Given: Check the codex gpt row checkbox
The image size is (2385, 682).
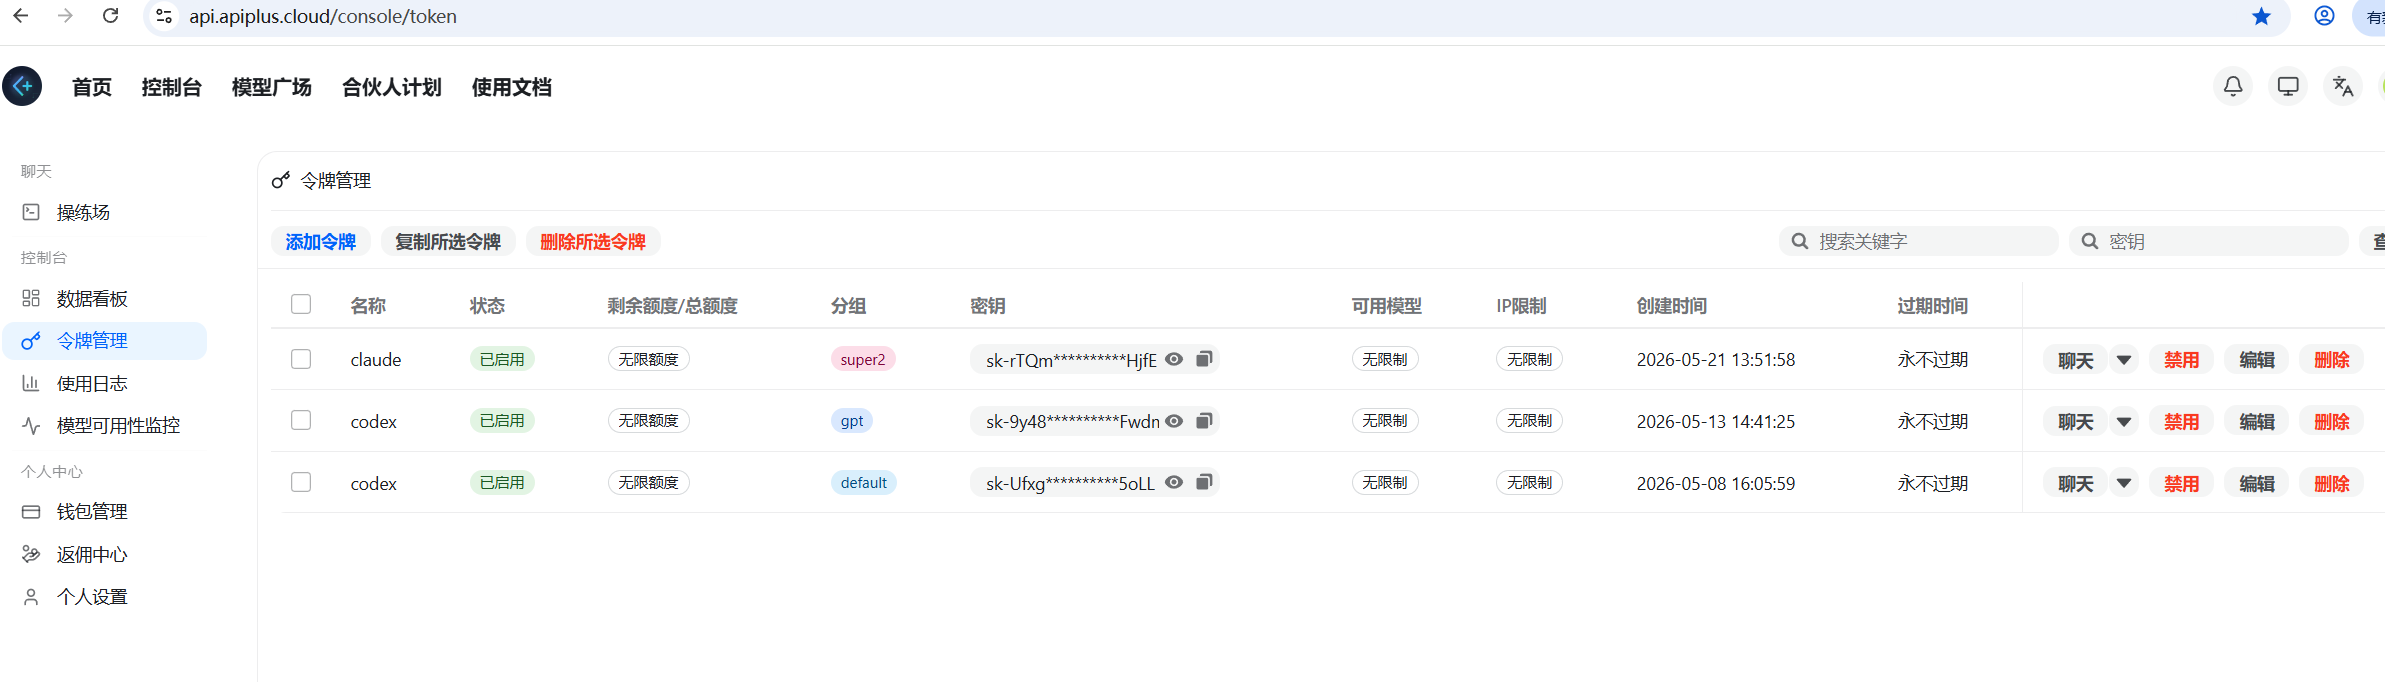Looking at the screenshot, I should pyautogui.click(x=301, y=420).
